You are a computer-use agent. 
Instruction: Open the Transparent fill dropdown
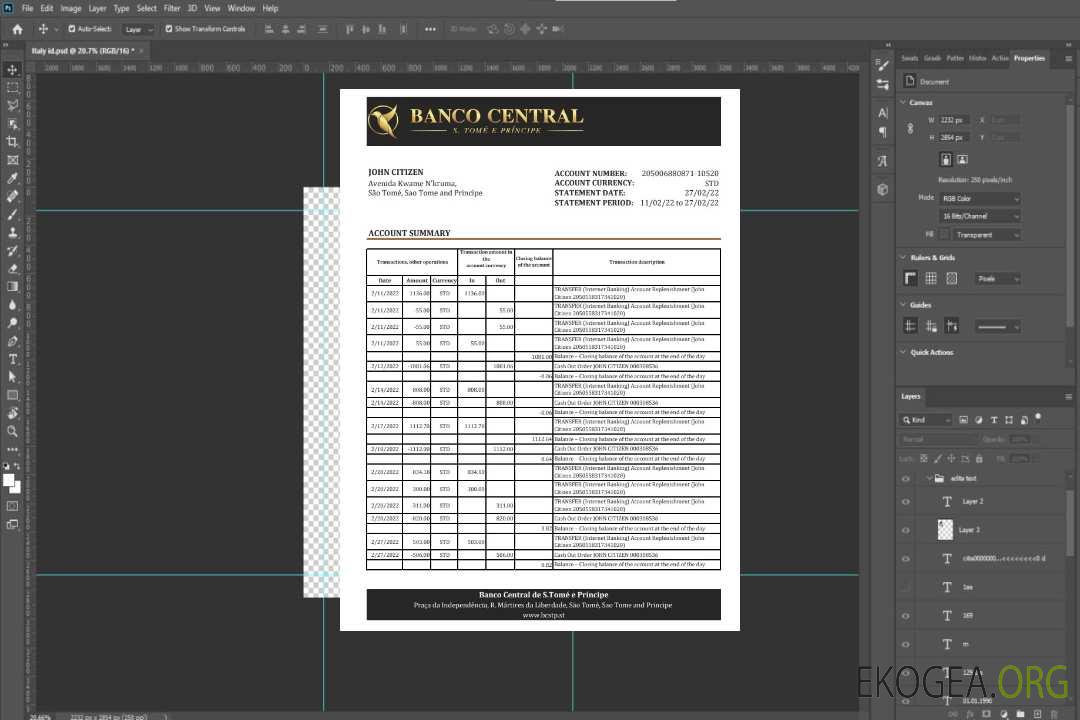pyautogui.click(x=986, y=235)
